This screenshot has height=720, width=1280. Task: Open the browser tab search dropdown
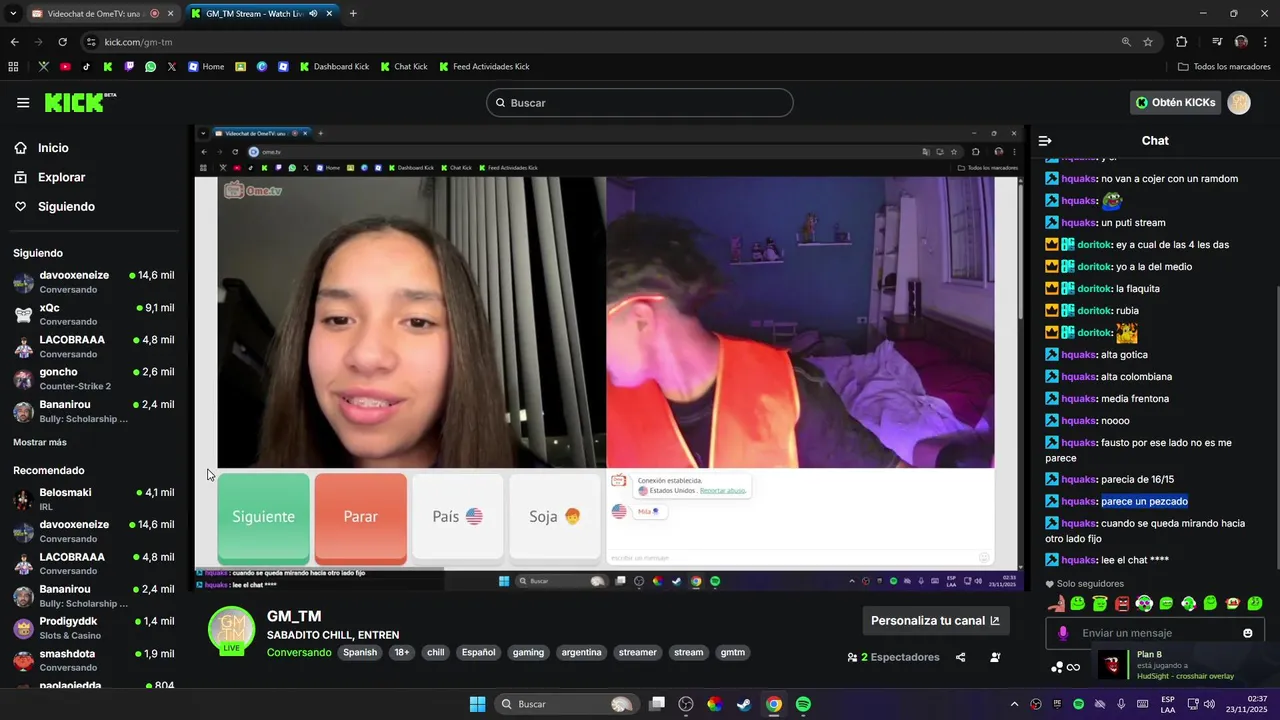click(13, 14)
